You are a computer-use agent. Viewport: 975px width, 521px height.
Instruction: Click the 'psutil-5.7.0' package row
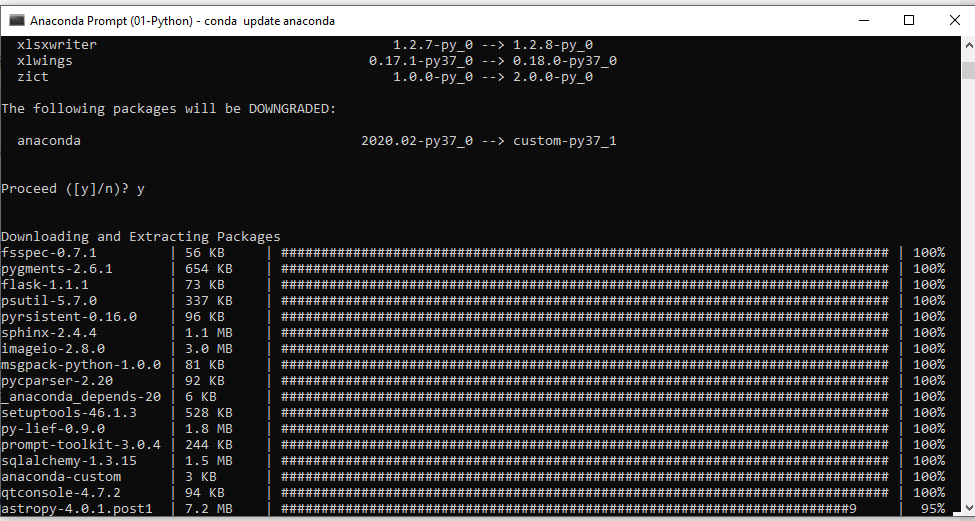473,301
